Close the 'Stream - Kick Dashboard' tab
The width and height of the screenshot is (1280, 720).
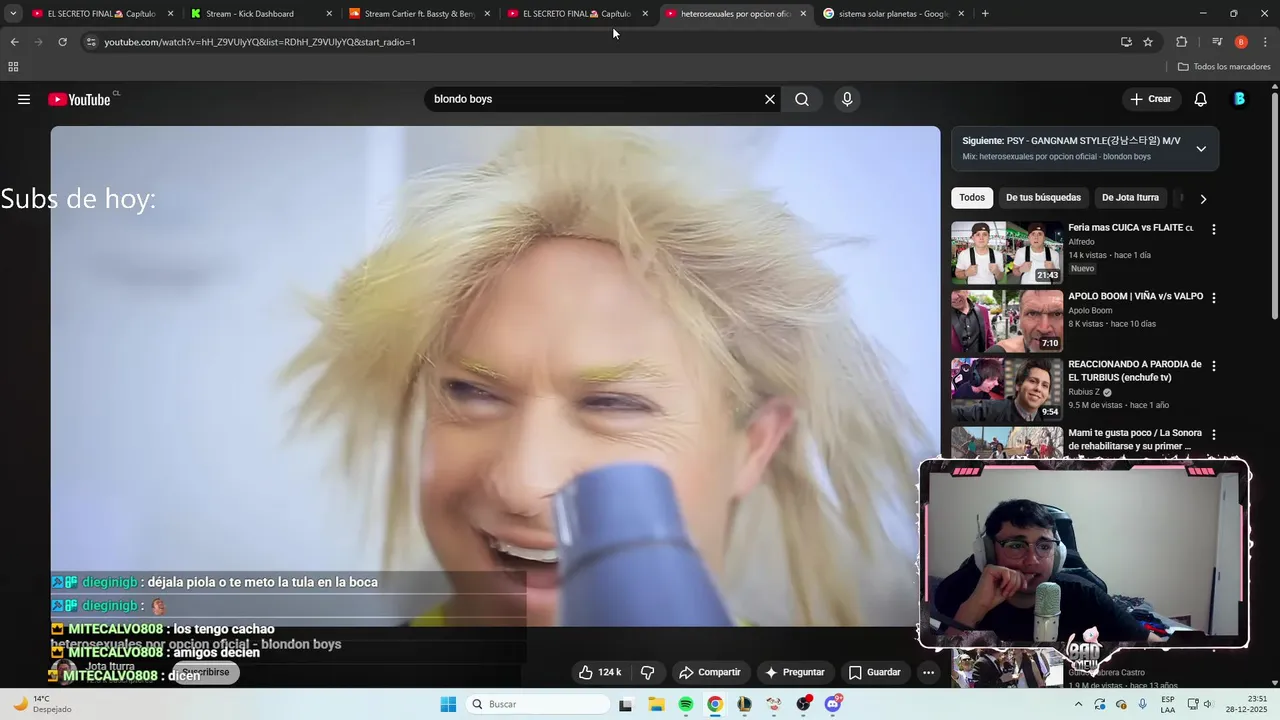329,14
